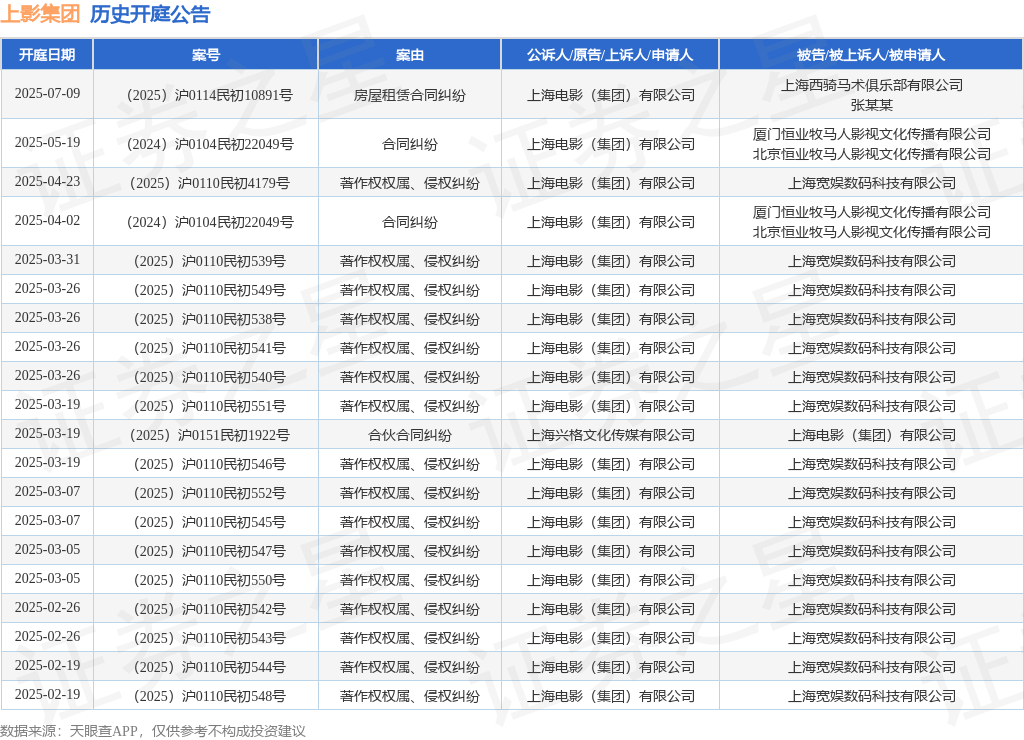Click case number 沪0110民初547号

234,551
